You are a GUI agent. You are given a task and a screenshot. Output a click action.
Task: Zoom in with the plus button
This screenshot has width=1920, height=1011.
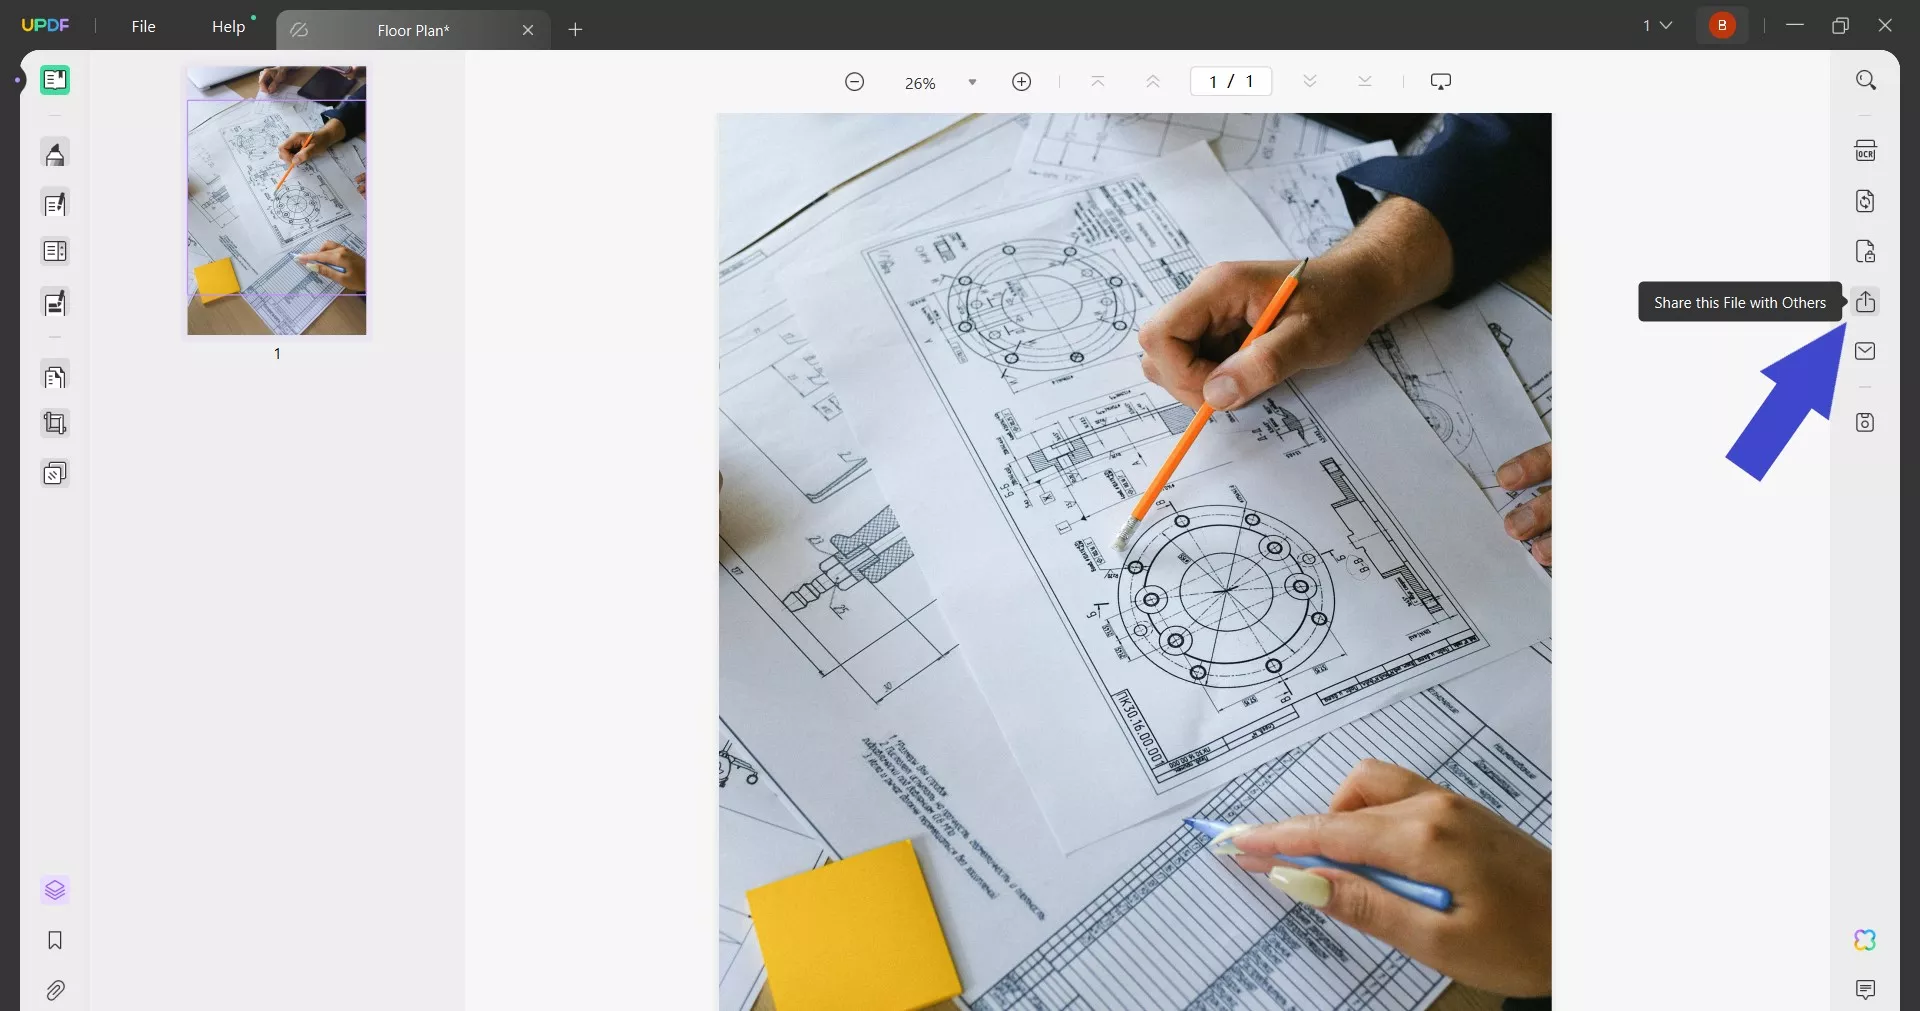[x=1021, y=82]
